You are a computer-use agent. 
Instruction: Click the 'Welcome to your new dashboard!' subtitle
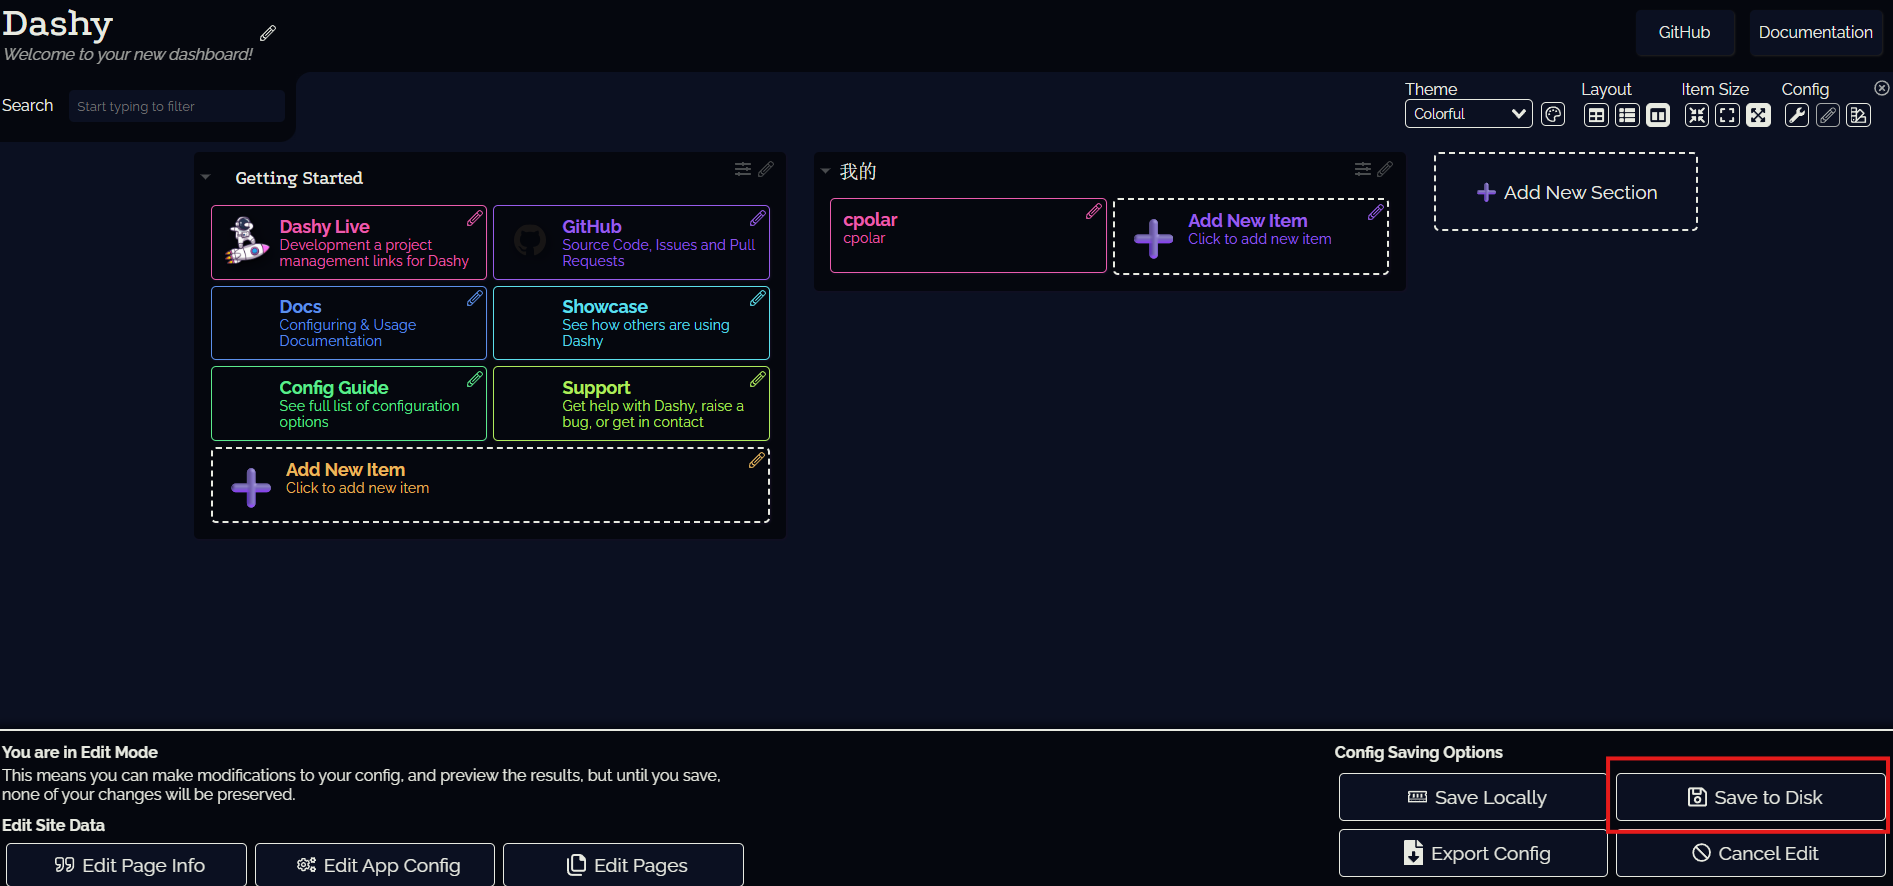pos(128,54)
